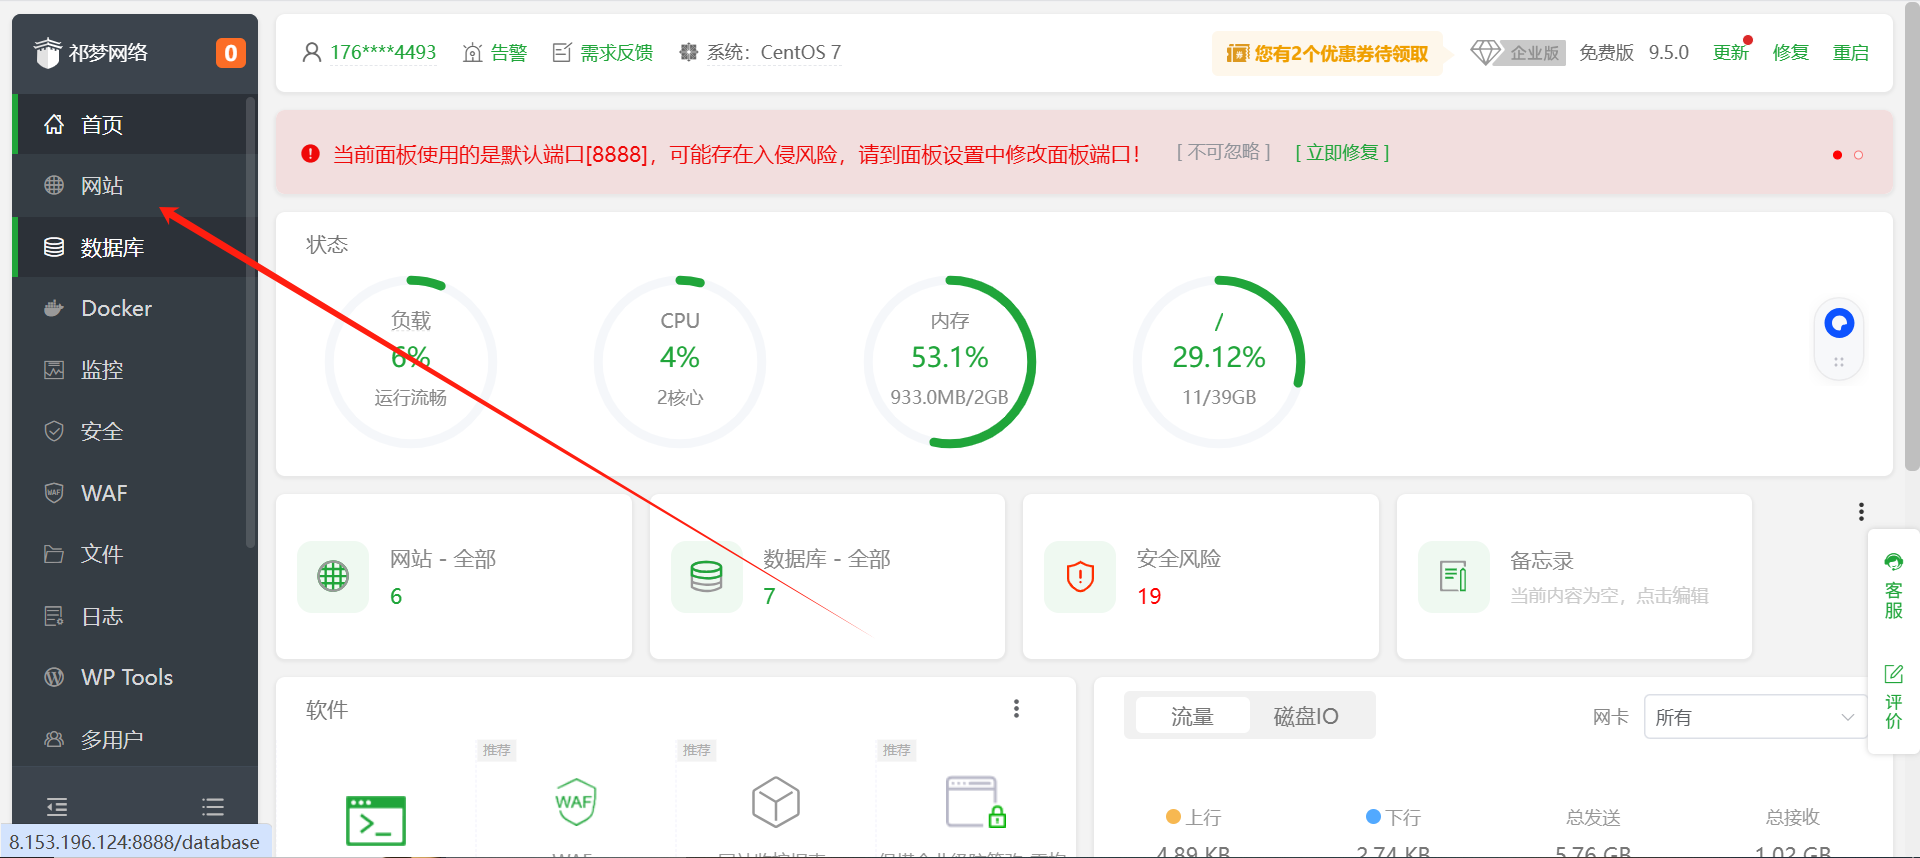Click the disk / 29.12% gauge

(x=1219, y=361)
